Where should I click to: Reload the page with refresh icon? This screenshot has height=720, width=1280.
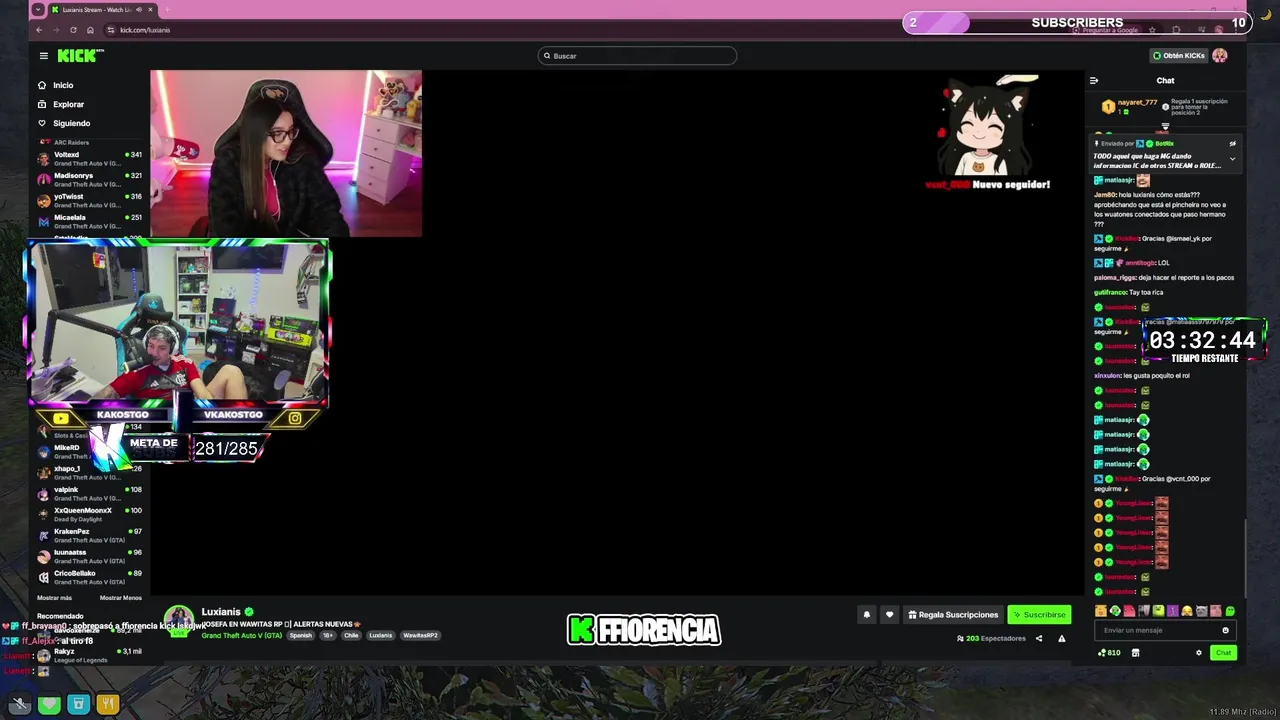(x=73, y=30)
